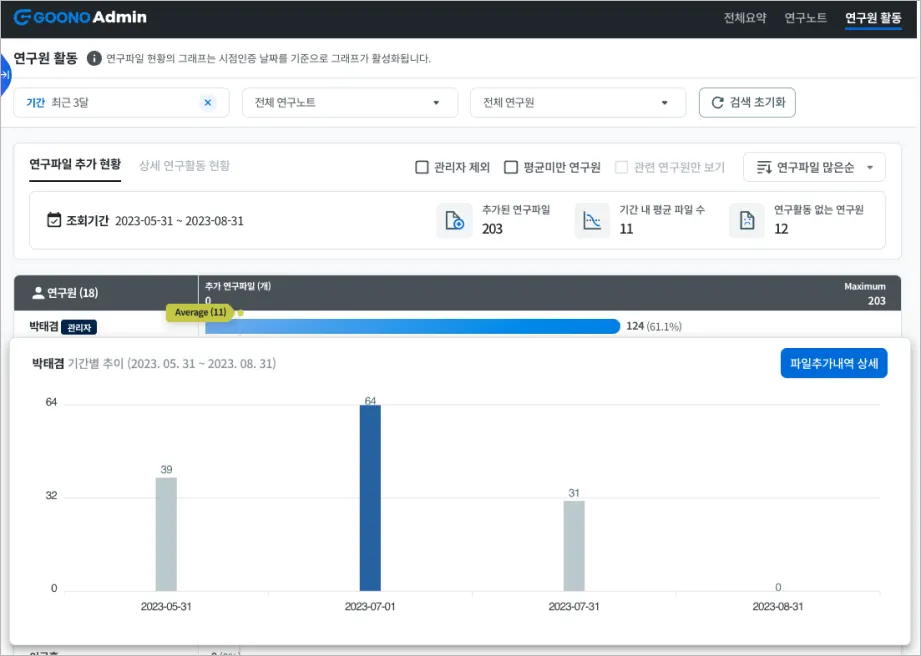Click the calendar icon next to 조회기간
The width and height of the screenshot is (921, 656).
pyautogui.click(x=54, y=220)
